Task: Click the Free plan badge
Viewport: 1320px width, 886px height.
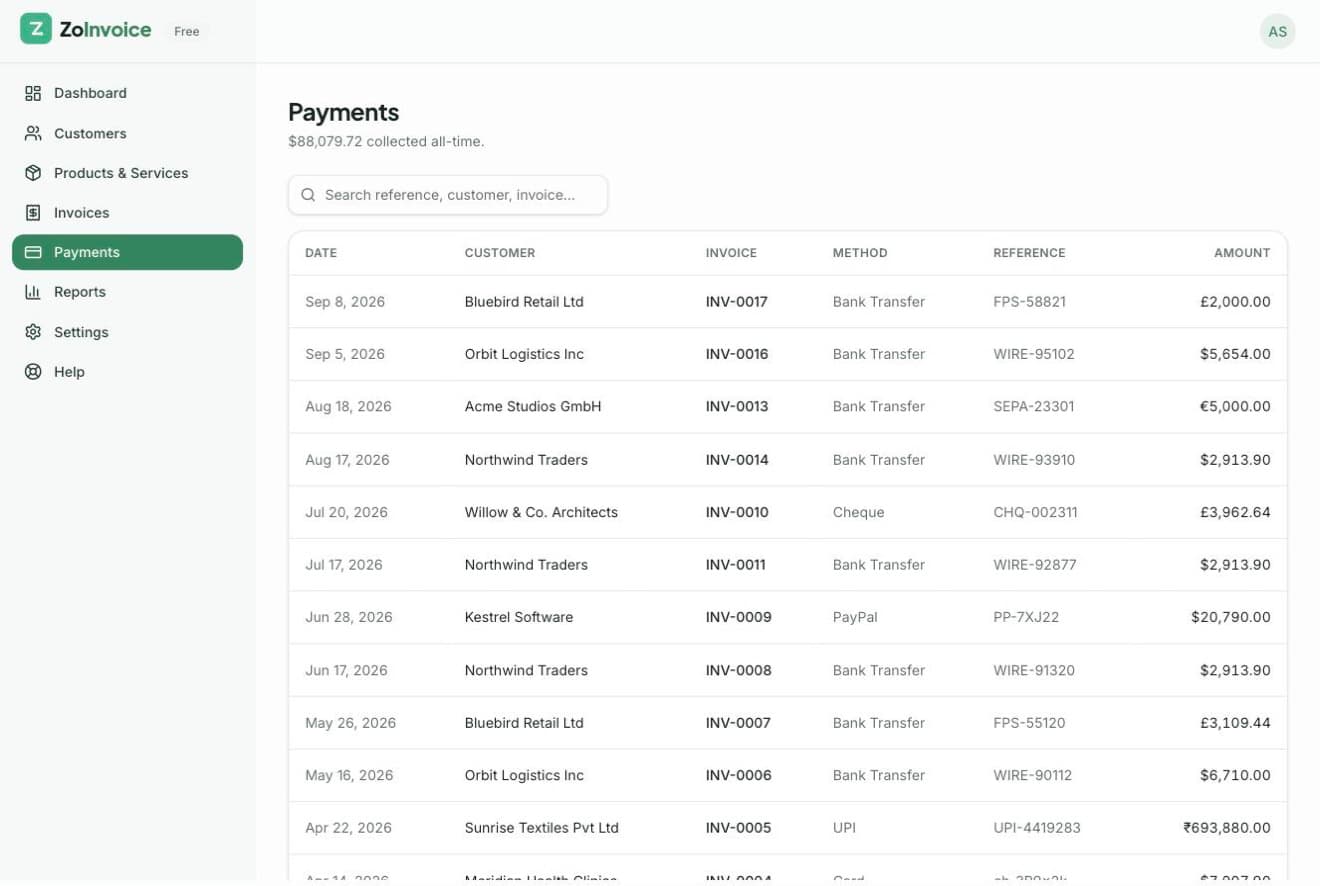Action: tap(187, 31)
